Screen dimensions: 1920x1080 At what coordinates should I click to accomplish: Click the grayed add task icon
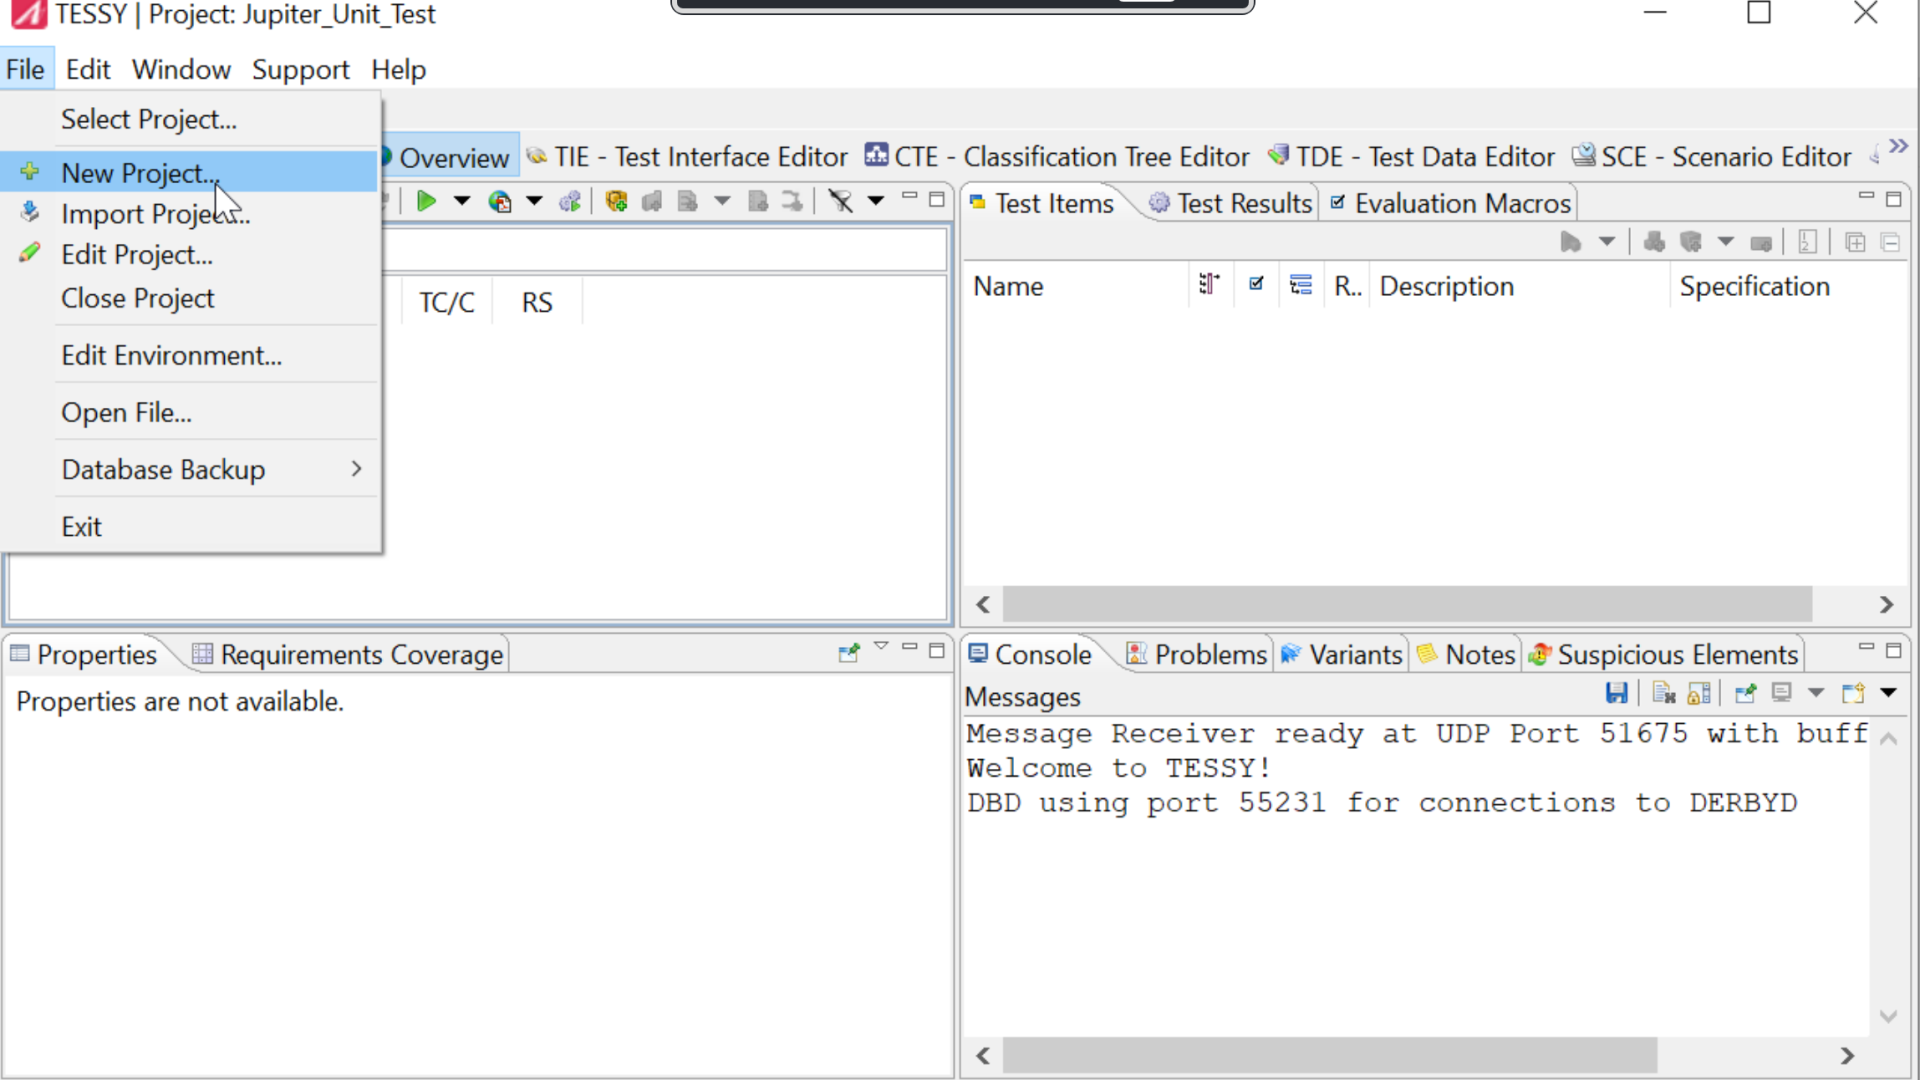tap(758, 202)
